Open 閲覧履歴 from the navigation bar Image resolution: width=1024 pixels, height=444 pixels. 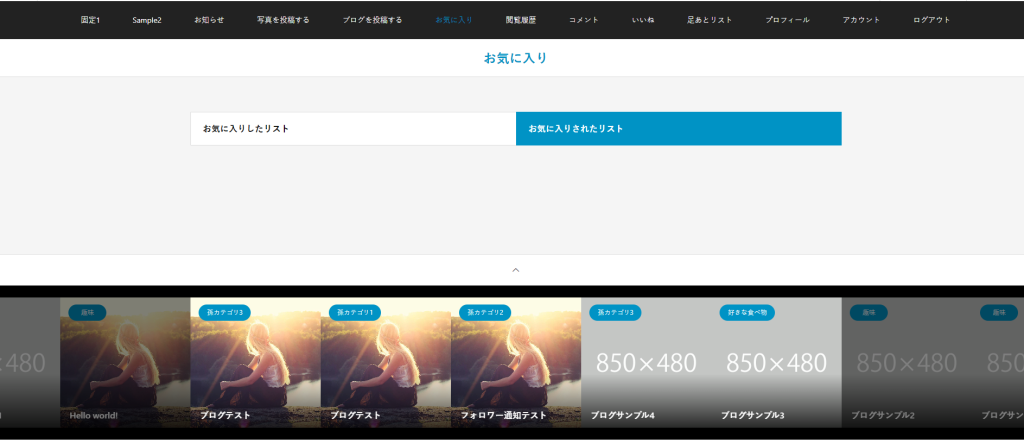[x=521, y=20]
